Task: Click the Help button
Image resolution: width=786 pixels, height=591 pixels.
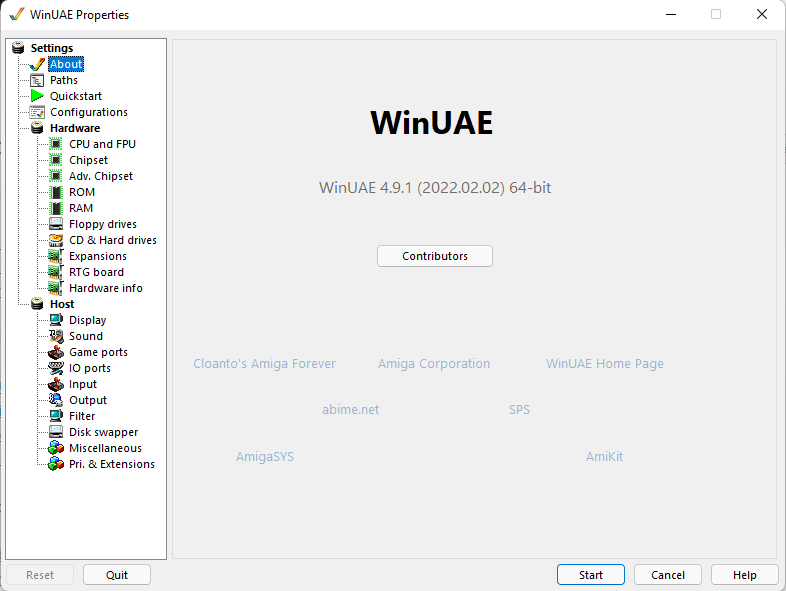Action: point(744,575)
